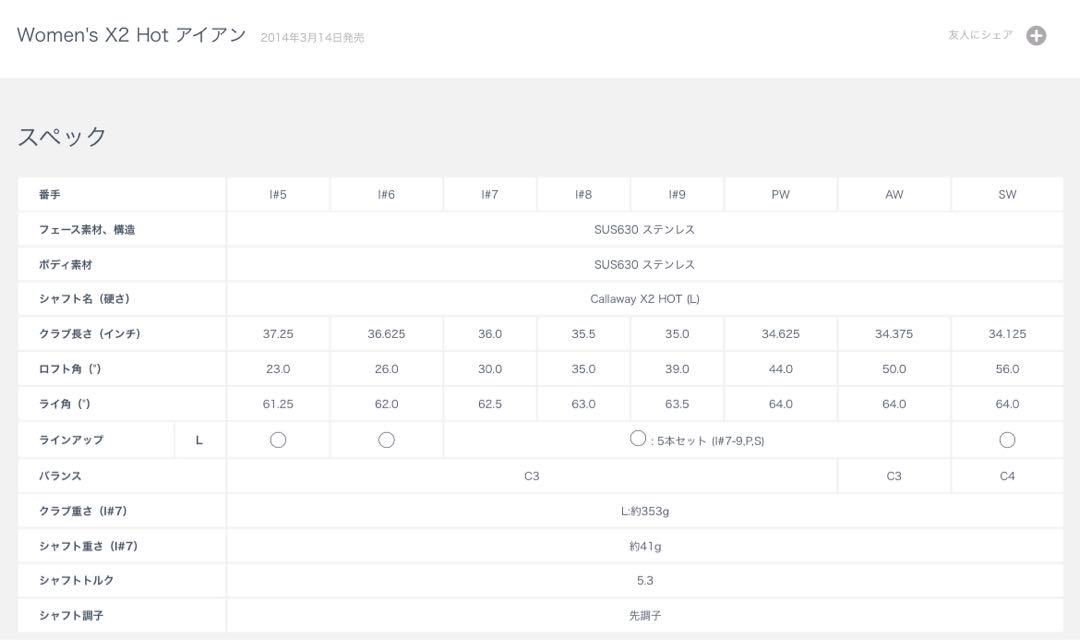Select lie angle value 63.0

583,404
